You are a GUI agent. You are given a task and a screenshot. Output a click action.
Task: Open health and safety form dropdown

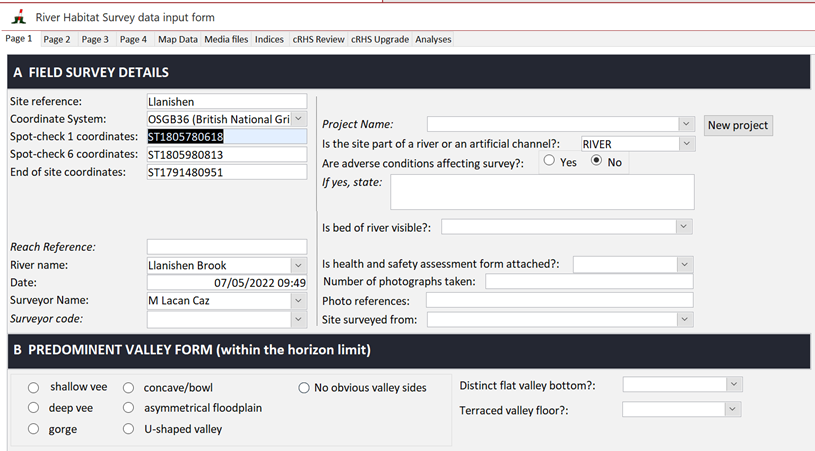coord(685,264)
